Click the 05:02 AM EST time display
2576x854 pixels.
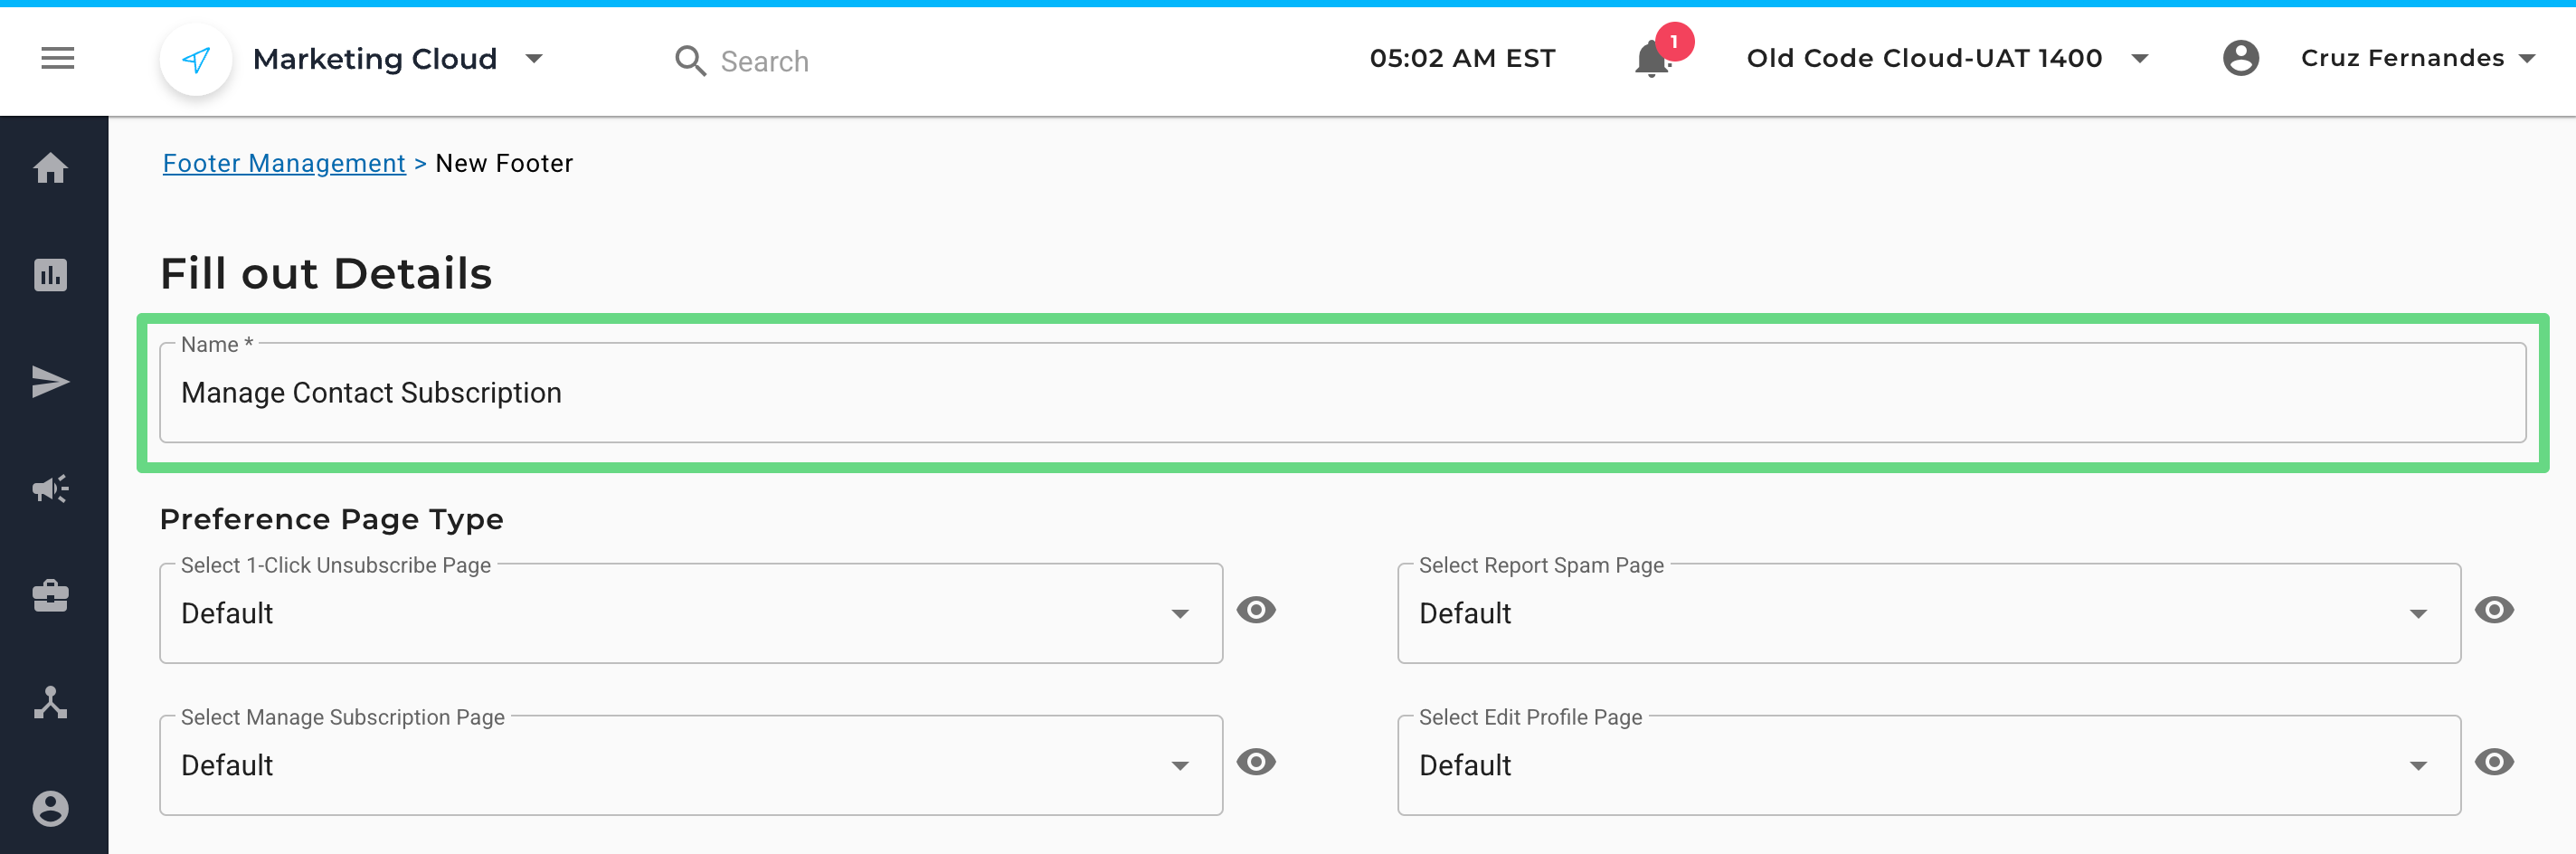1462,58
